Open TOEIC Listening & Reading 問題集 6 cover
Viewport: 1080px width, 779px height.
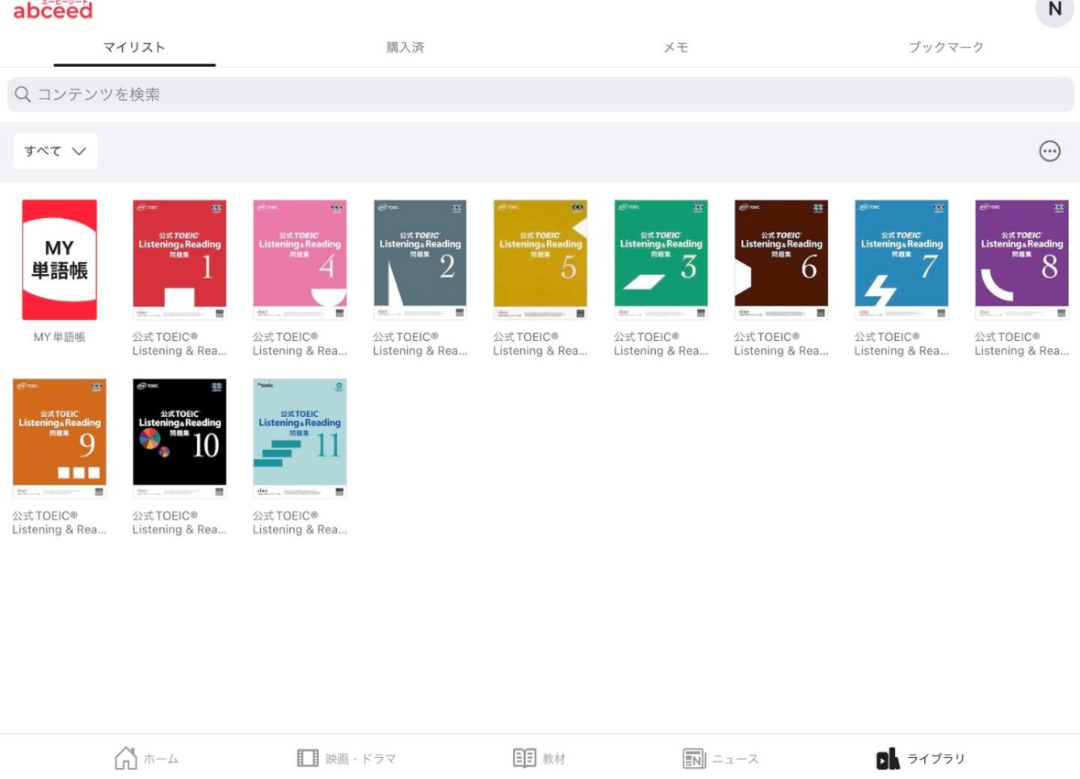(x=781, y=260)
